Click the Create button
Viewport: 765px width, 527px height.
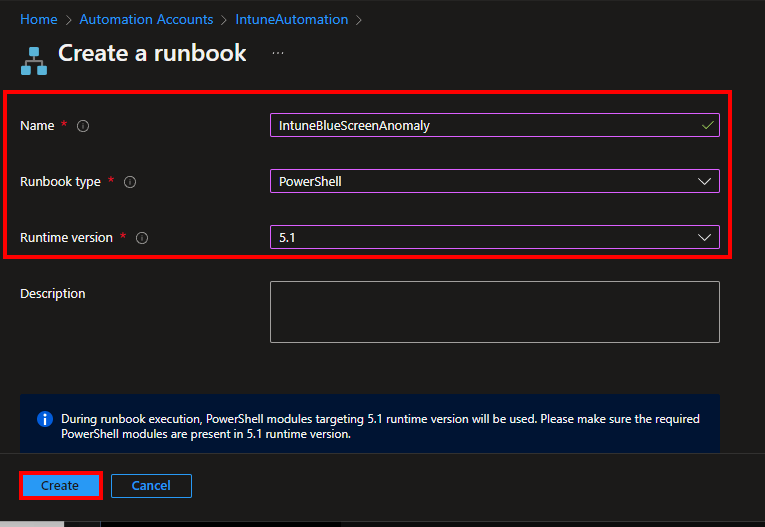click(60, 486)
